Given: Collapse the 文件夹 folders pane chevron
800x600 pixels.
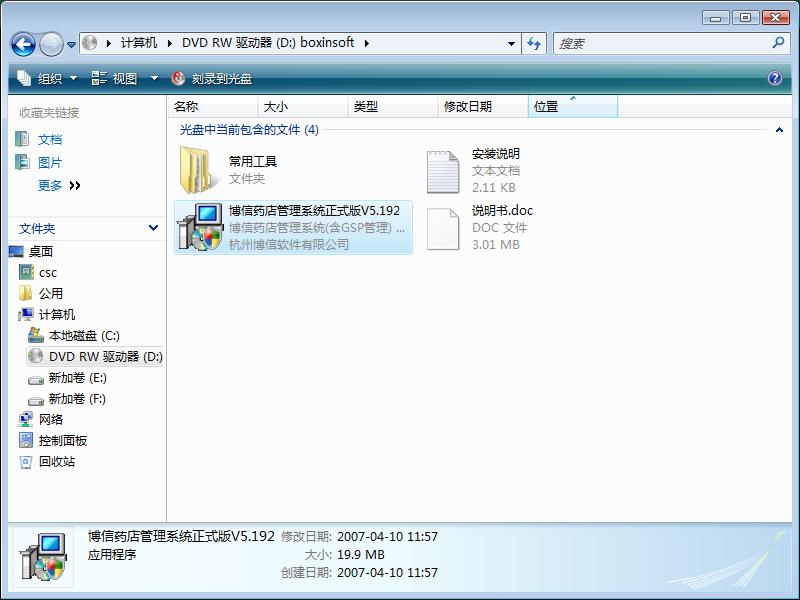Looking at the screenshot, I should point(153,228).
